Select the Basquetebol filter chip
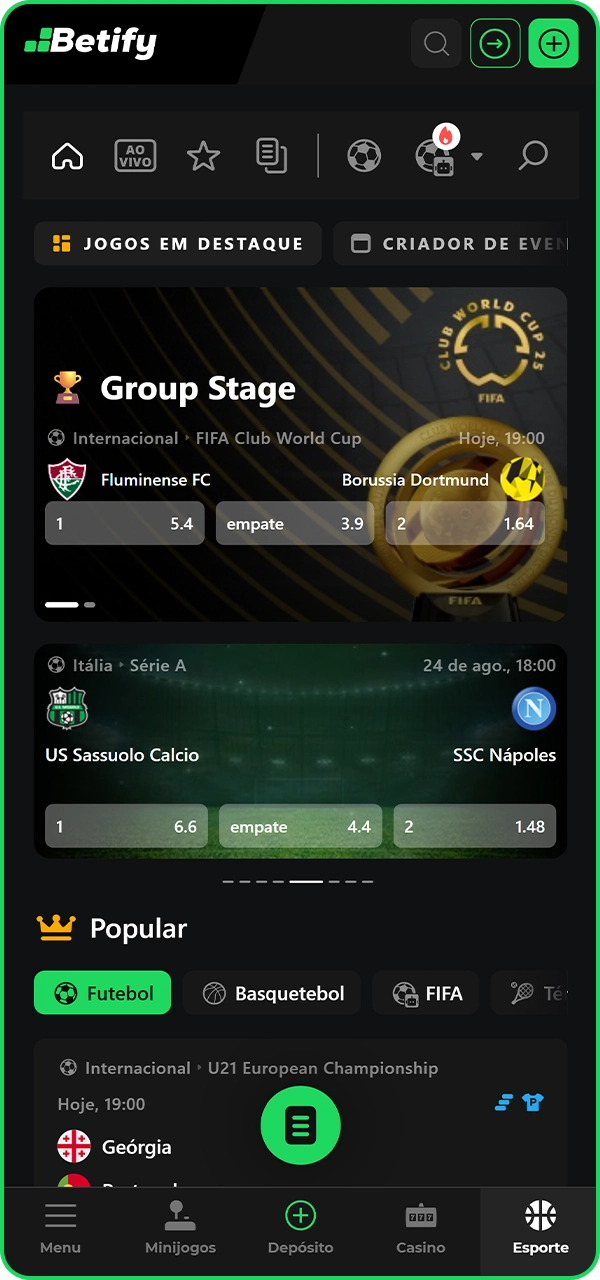 [272, 993]
